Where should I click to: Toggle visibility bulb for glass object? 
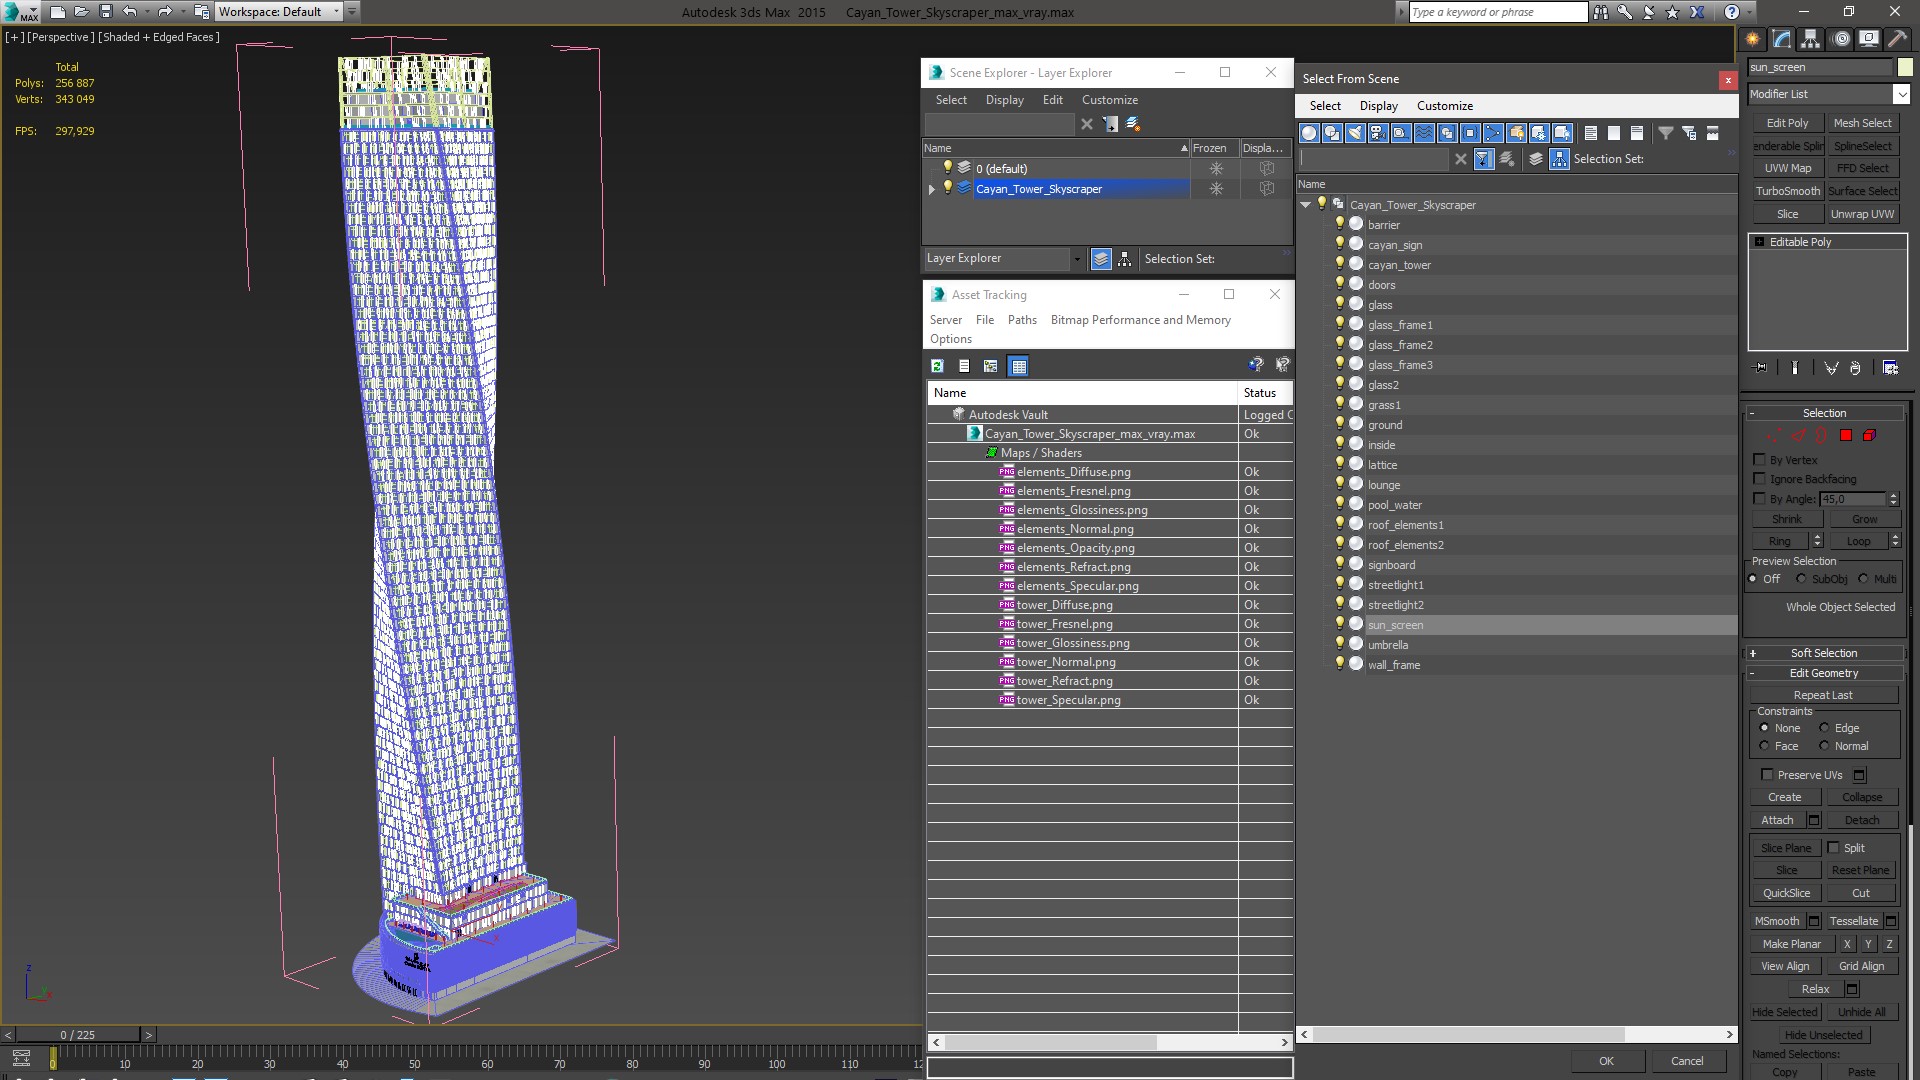(x=1340, y=304)
